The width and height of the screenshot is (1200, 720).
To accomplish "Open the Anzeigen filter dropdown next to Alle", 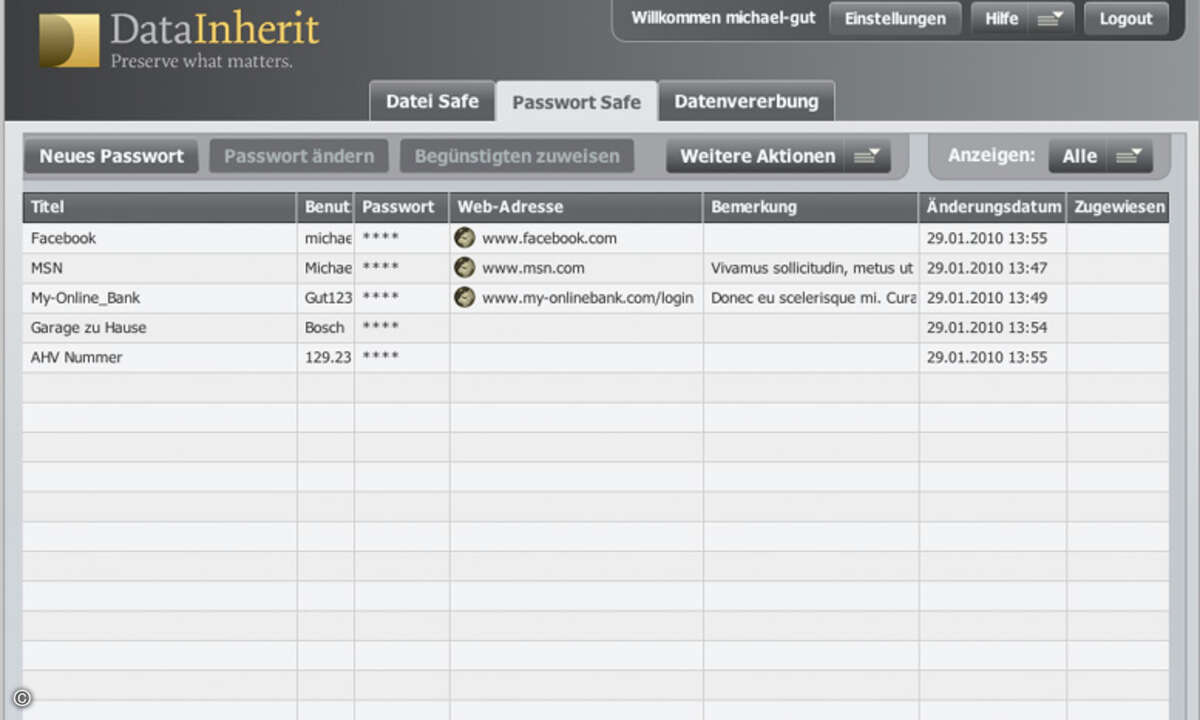I will click(1130, 156).
